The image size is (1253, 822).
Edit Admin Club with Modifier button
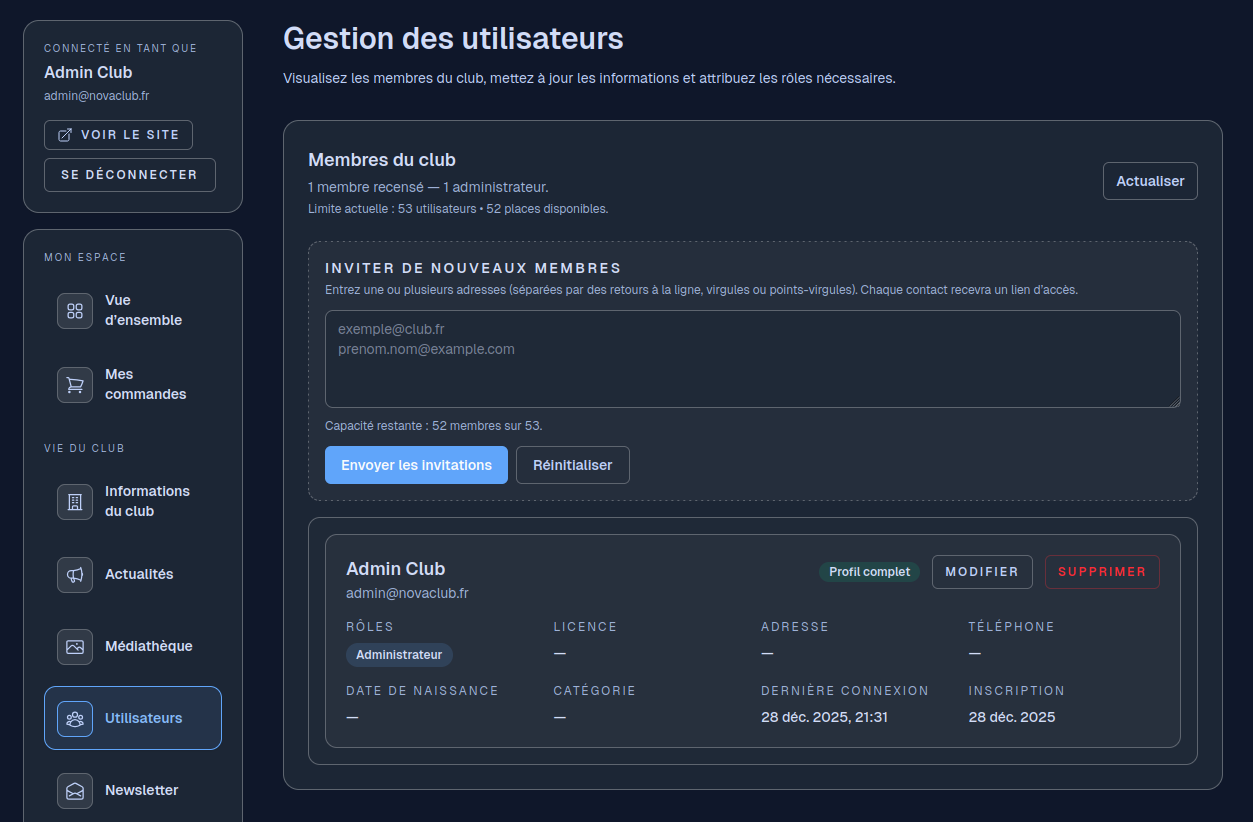(x=982, y=572)
